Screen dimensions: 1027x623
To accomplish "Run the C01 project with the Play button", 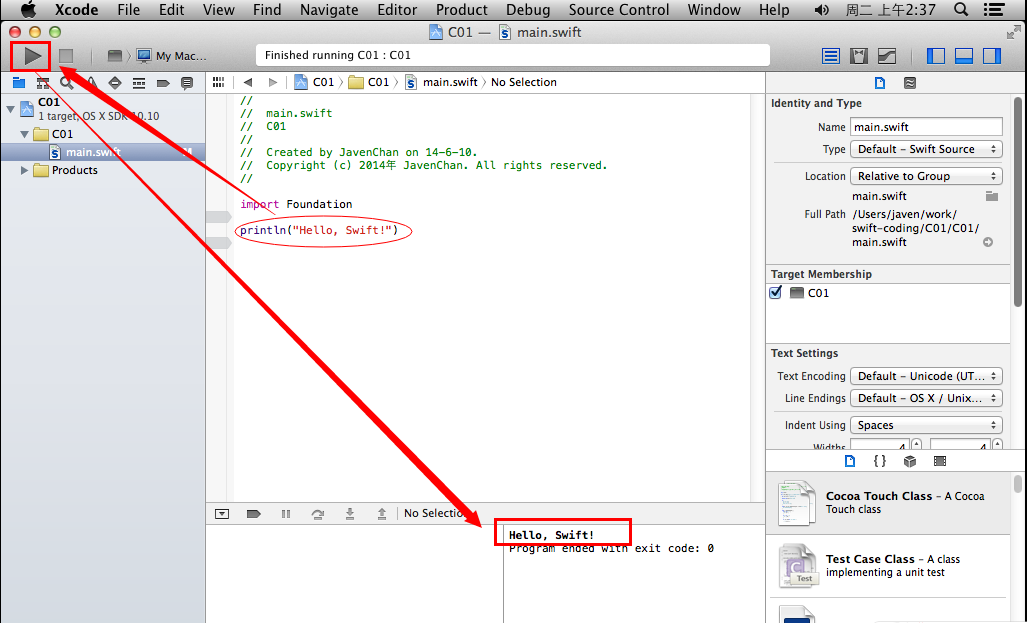I will 32,56.
